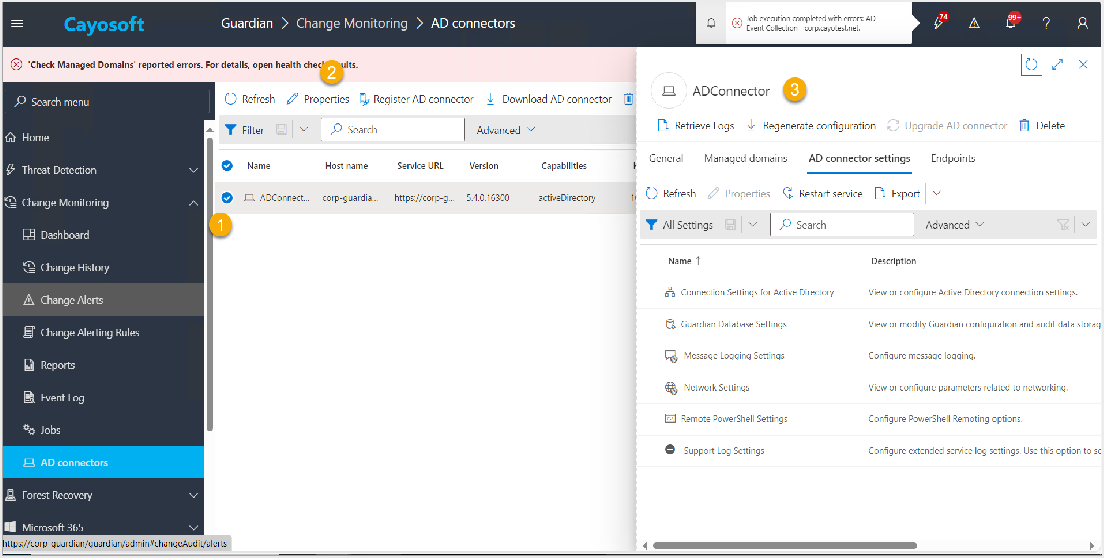Click the blue funnel Filter icon in main list
Image resolution: width=1104 pixels, height=558 pixels.
230,129
